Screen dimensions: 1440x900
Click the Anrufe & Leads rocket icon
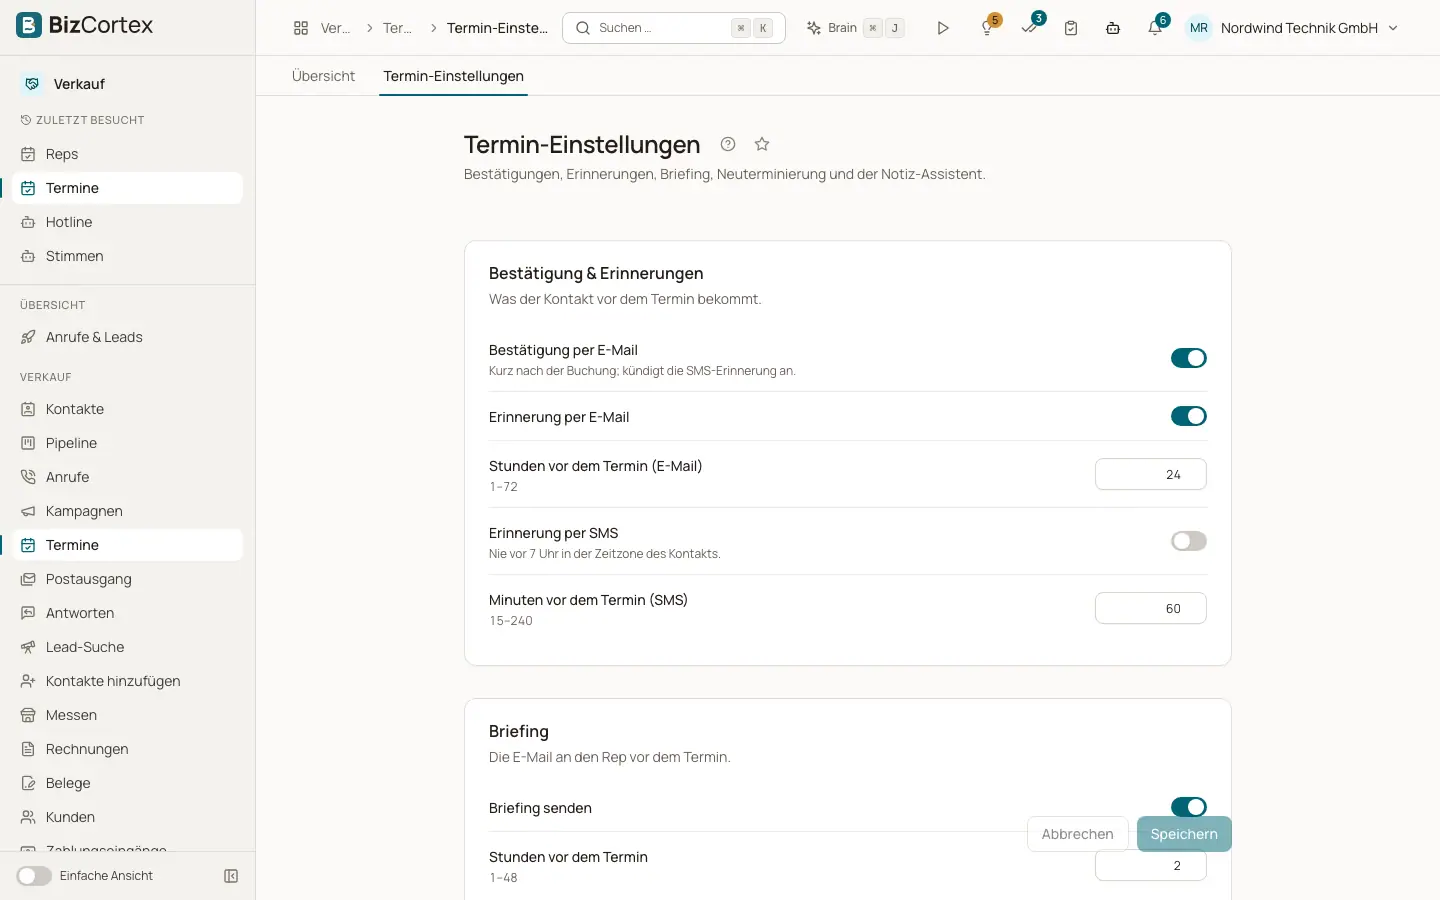tap(28, 337)
